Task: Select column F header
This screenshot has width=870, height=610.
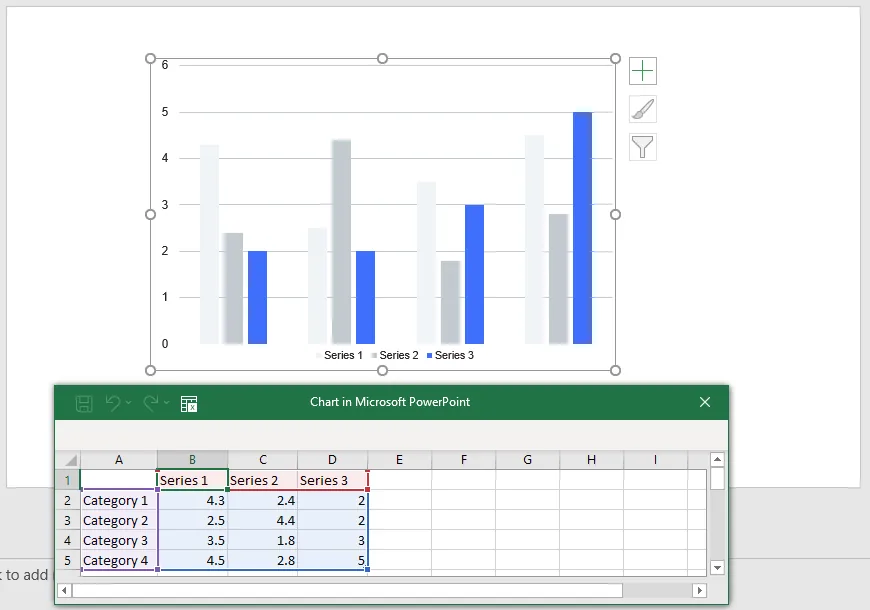Action: (464, 460)
